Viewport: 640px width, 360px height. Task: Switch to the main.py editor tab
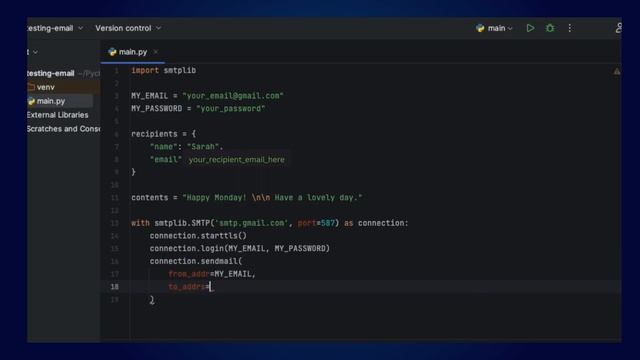pyautogui.click(x=133, y=52)
